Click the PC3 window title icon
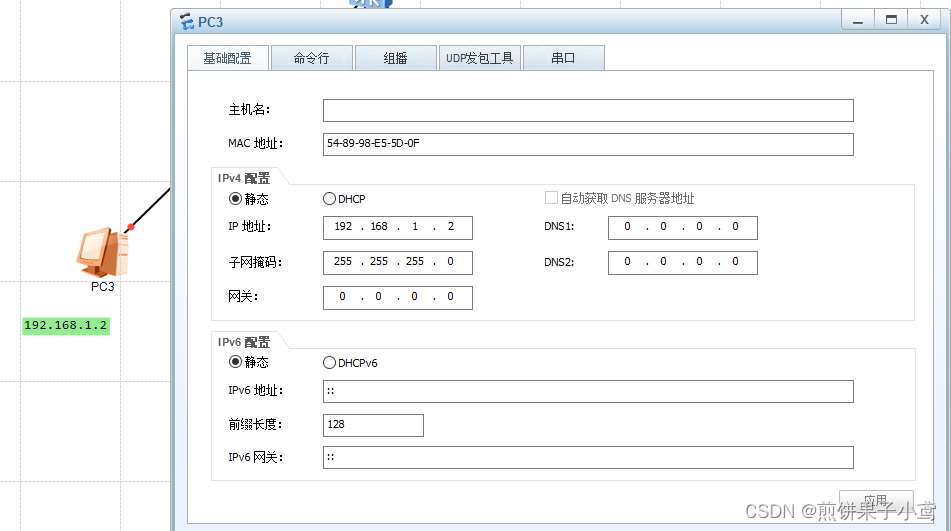Screen dimensions: 951x531 click(187, 22)
